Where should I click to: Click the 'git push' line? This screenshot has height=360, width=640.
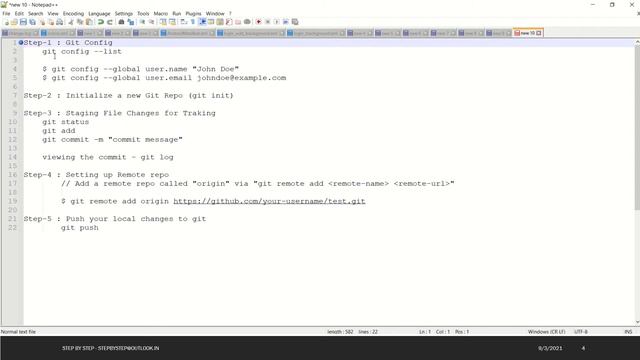(x=80, y=228)
